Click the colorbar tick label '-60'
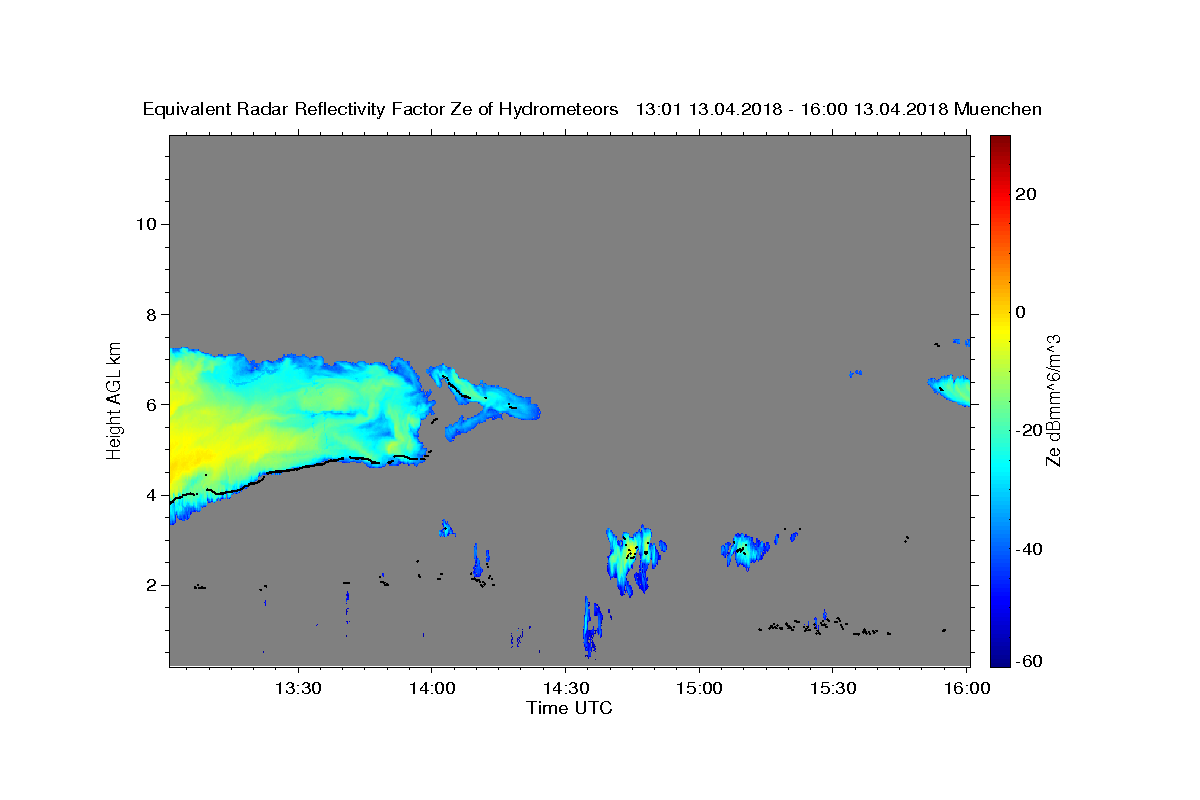Viewport: 1200px width, 800px height. point(1029,661)
